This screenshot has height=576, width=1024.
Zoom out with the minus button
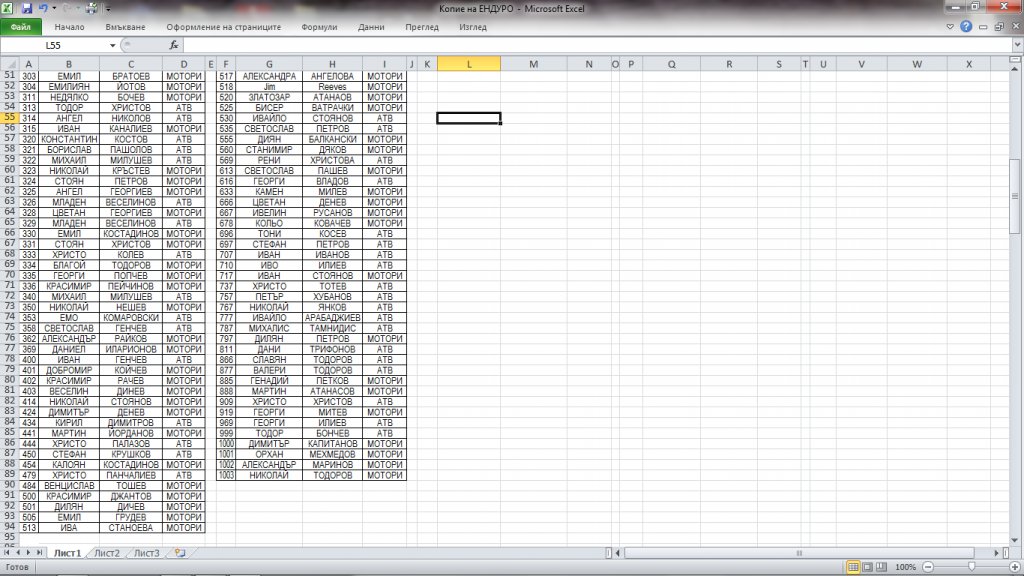pyautogui.click(x=928, y=567)
